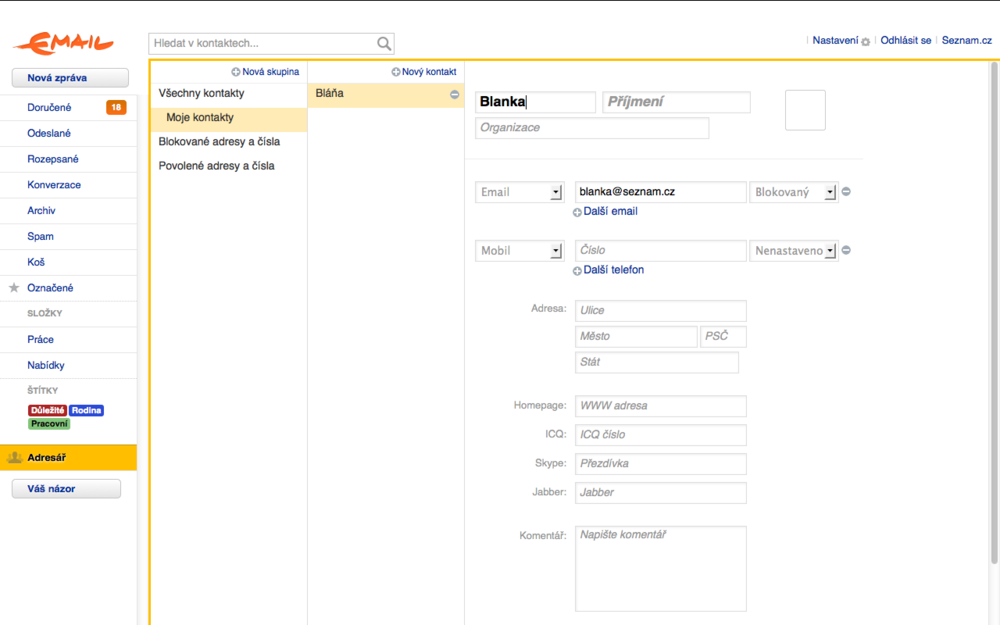1000x625 pixels.
Task: Select Moje kontakty group
Action: tap(228, 118)
